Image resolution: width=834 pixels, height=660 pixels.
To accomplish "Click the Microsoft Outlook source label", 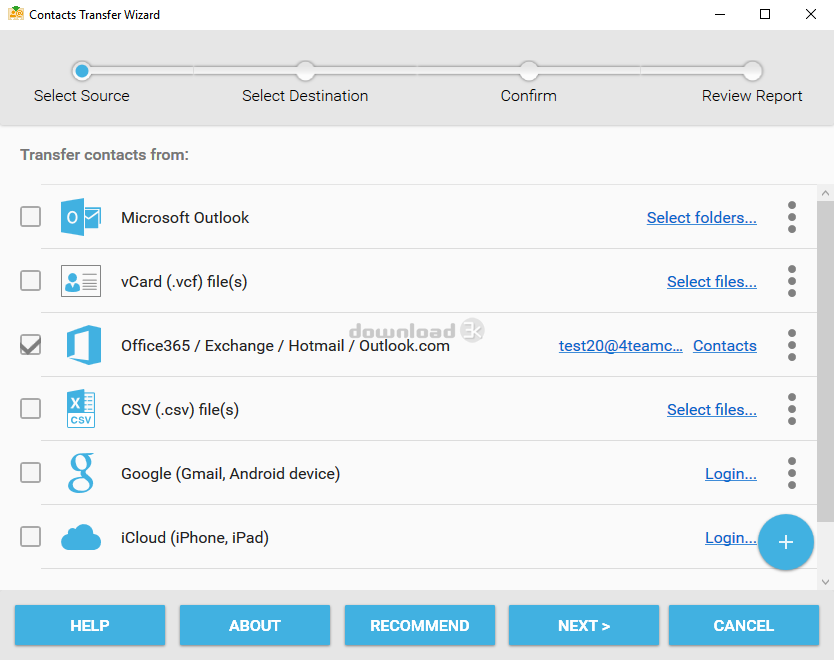I will pos(185,218).
